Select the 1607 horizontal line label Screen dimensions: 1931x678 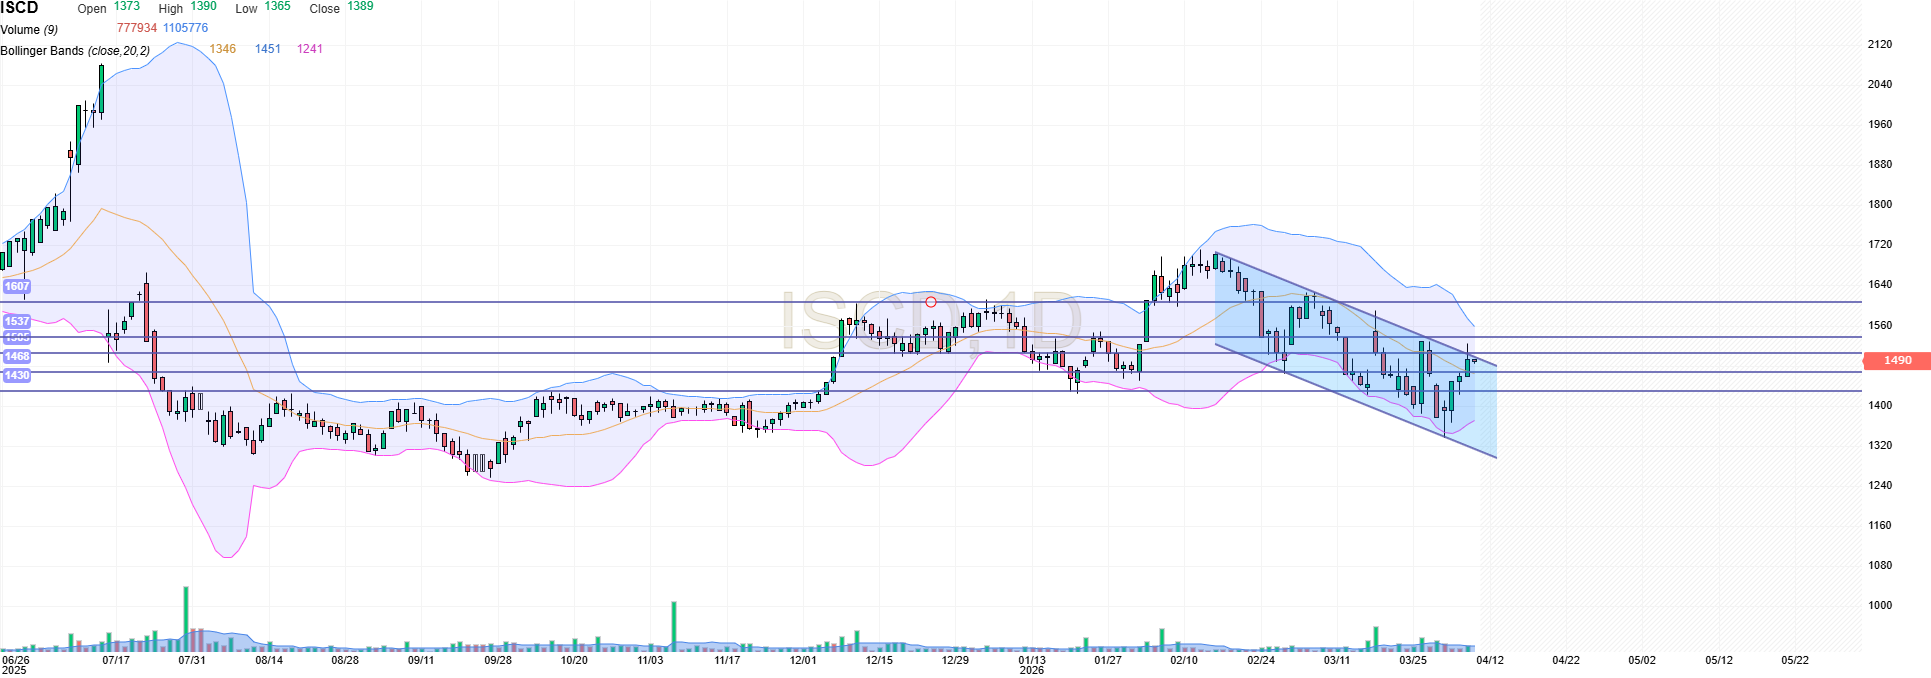point(17,286)
